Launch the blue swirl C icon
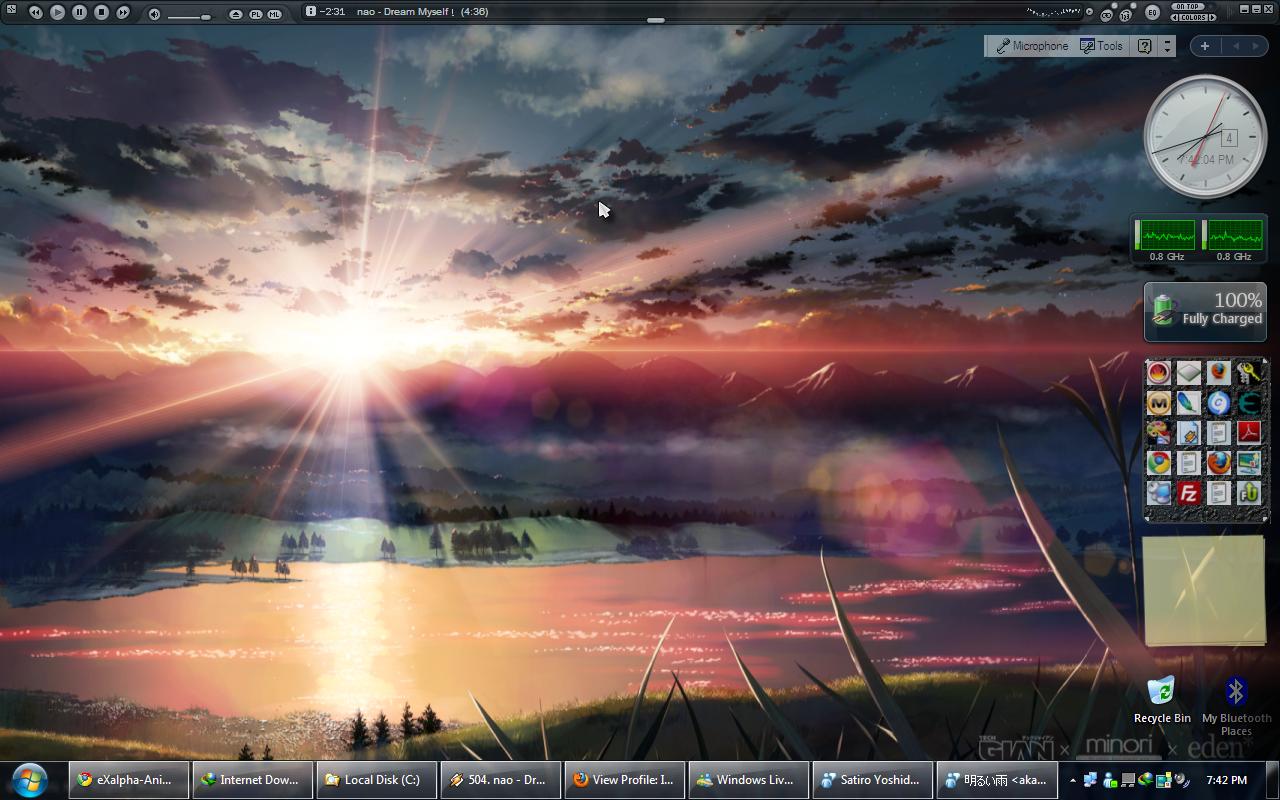The width and height of the screenshot is (1280, 800). (x=1218, y=403)
